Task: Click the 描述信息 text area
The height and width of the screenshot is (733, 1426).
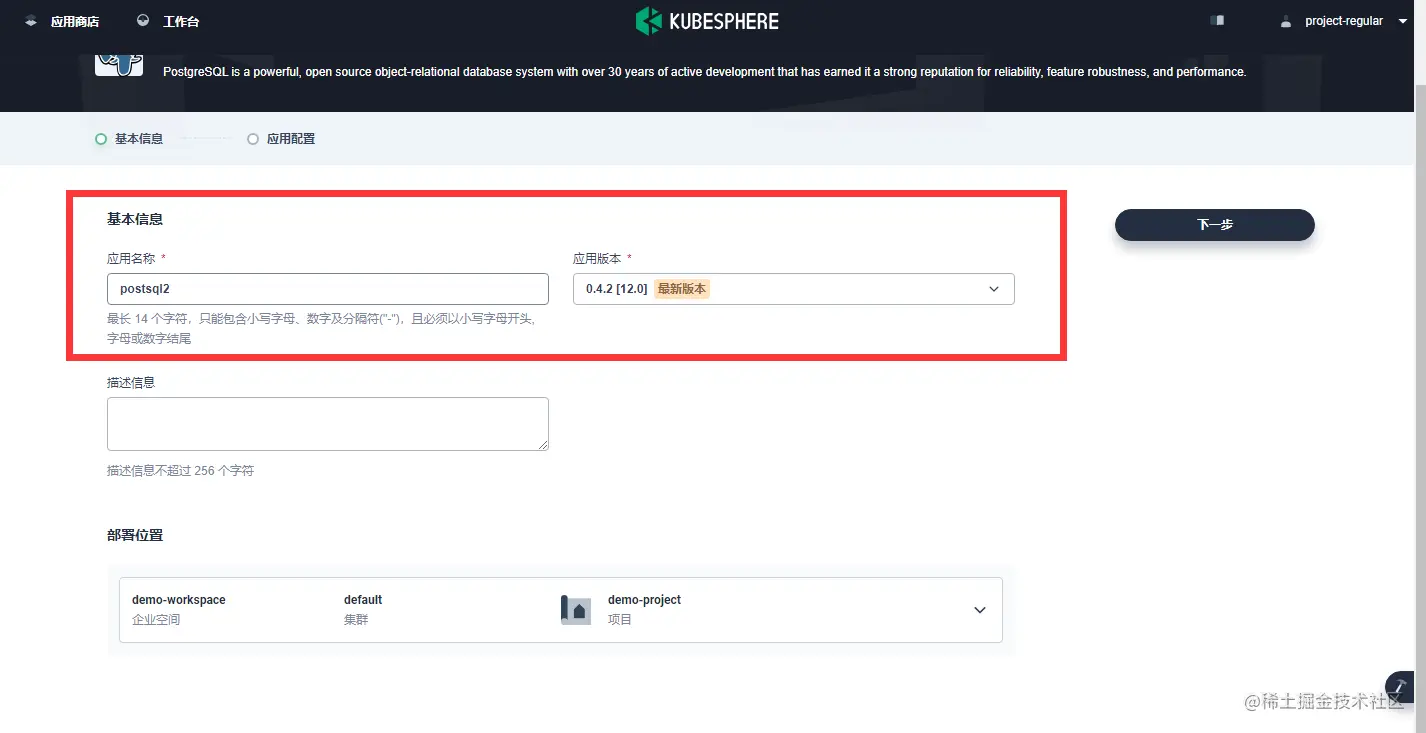Action: [x=328, y=424]
